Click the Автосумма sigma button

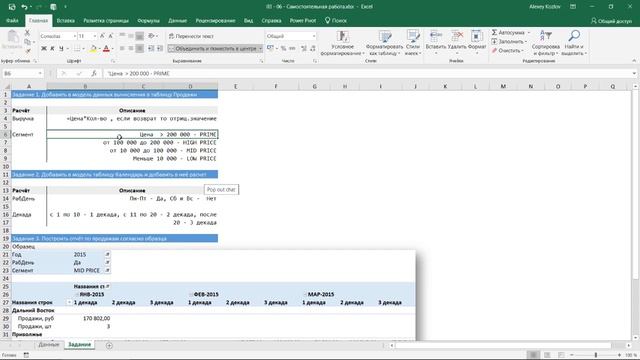coord(508,33)
